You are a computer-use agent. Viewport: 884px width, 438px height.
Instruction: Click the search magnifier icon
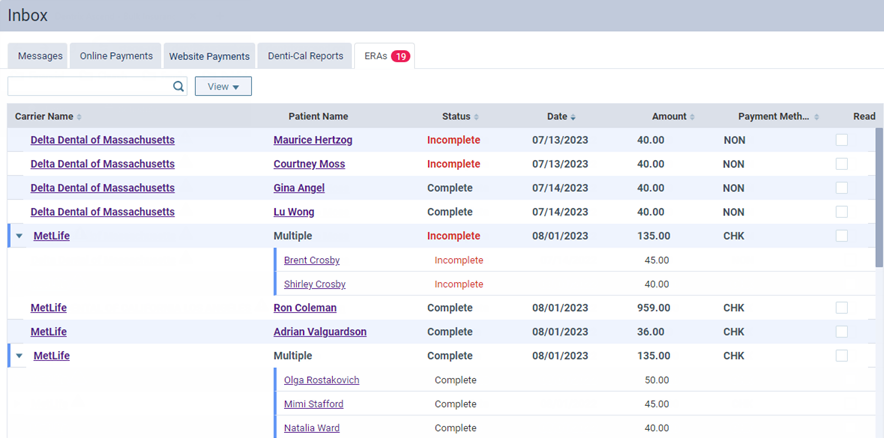[178, 87]
